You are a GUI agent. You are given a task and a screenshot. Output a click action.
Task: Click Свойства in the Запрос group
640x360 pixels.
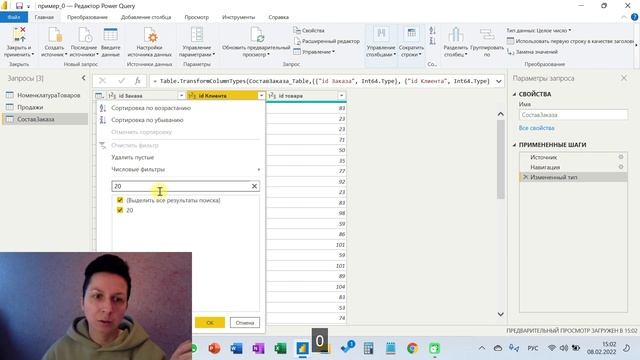pyautogui.click(x=309, y=30)
